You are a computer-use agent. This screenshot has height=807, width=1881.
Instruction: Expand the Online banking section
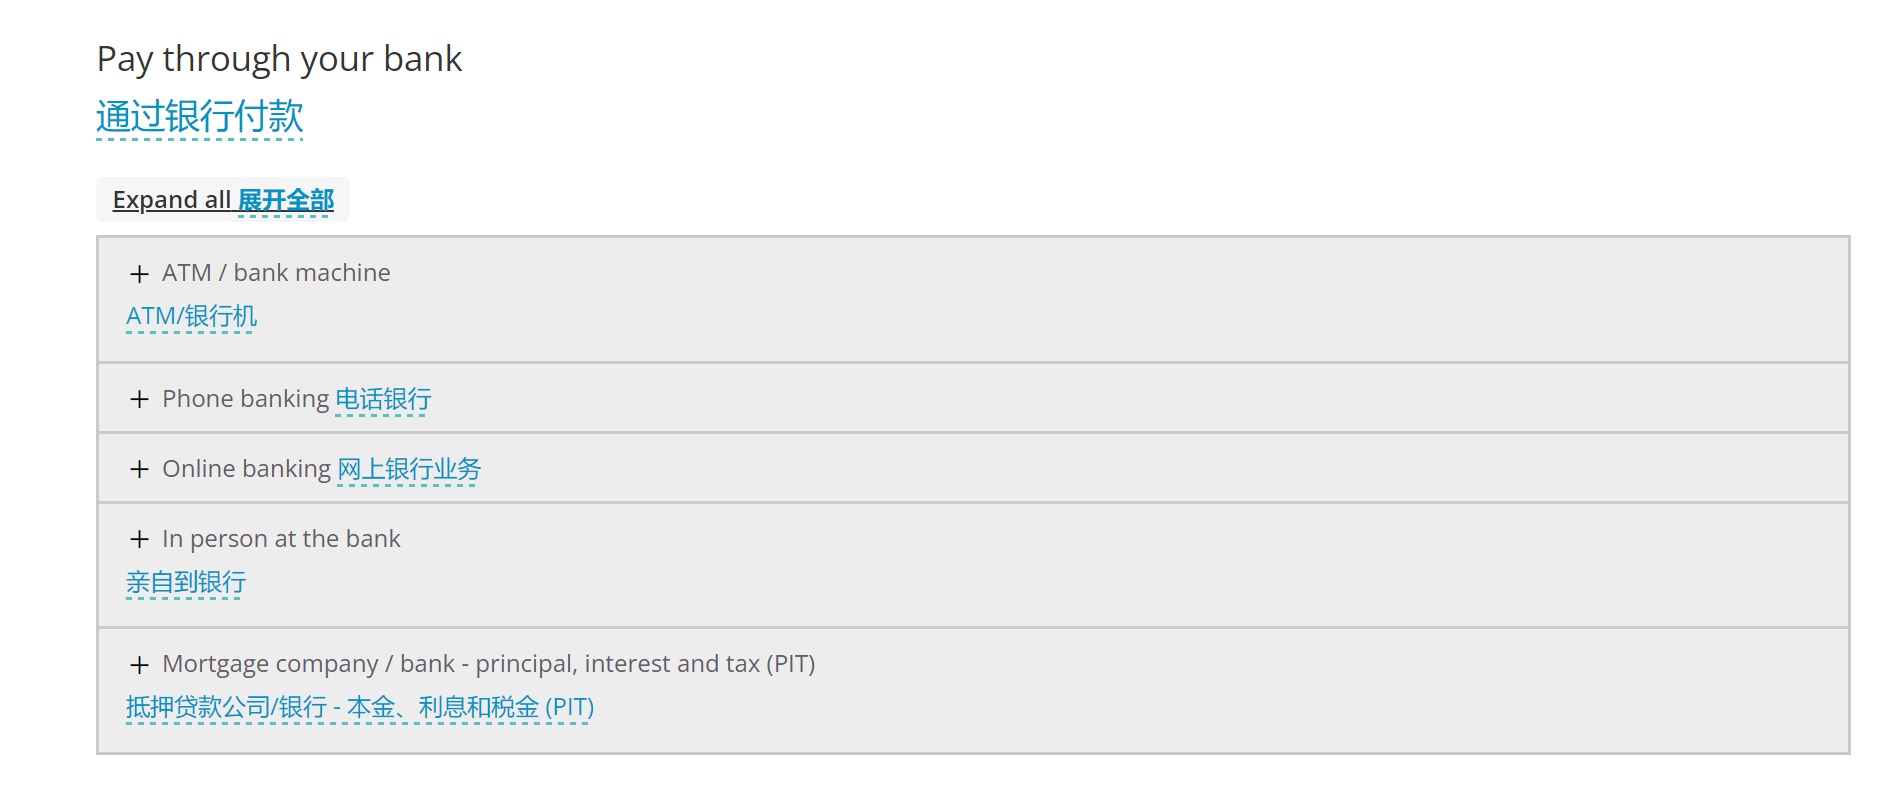pyautogui.click(x=246, y=469)
